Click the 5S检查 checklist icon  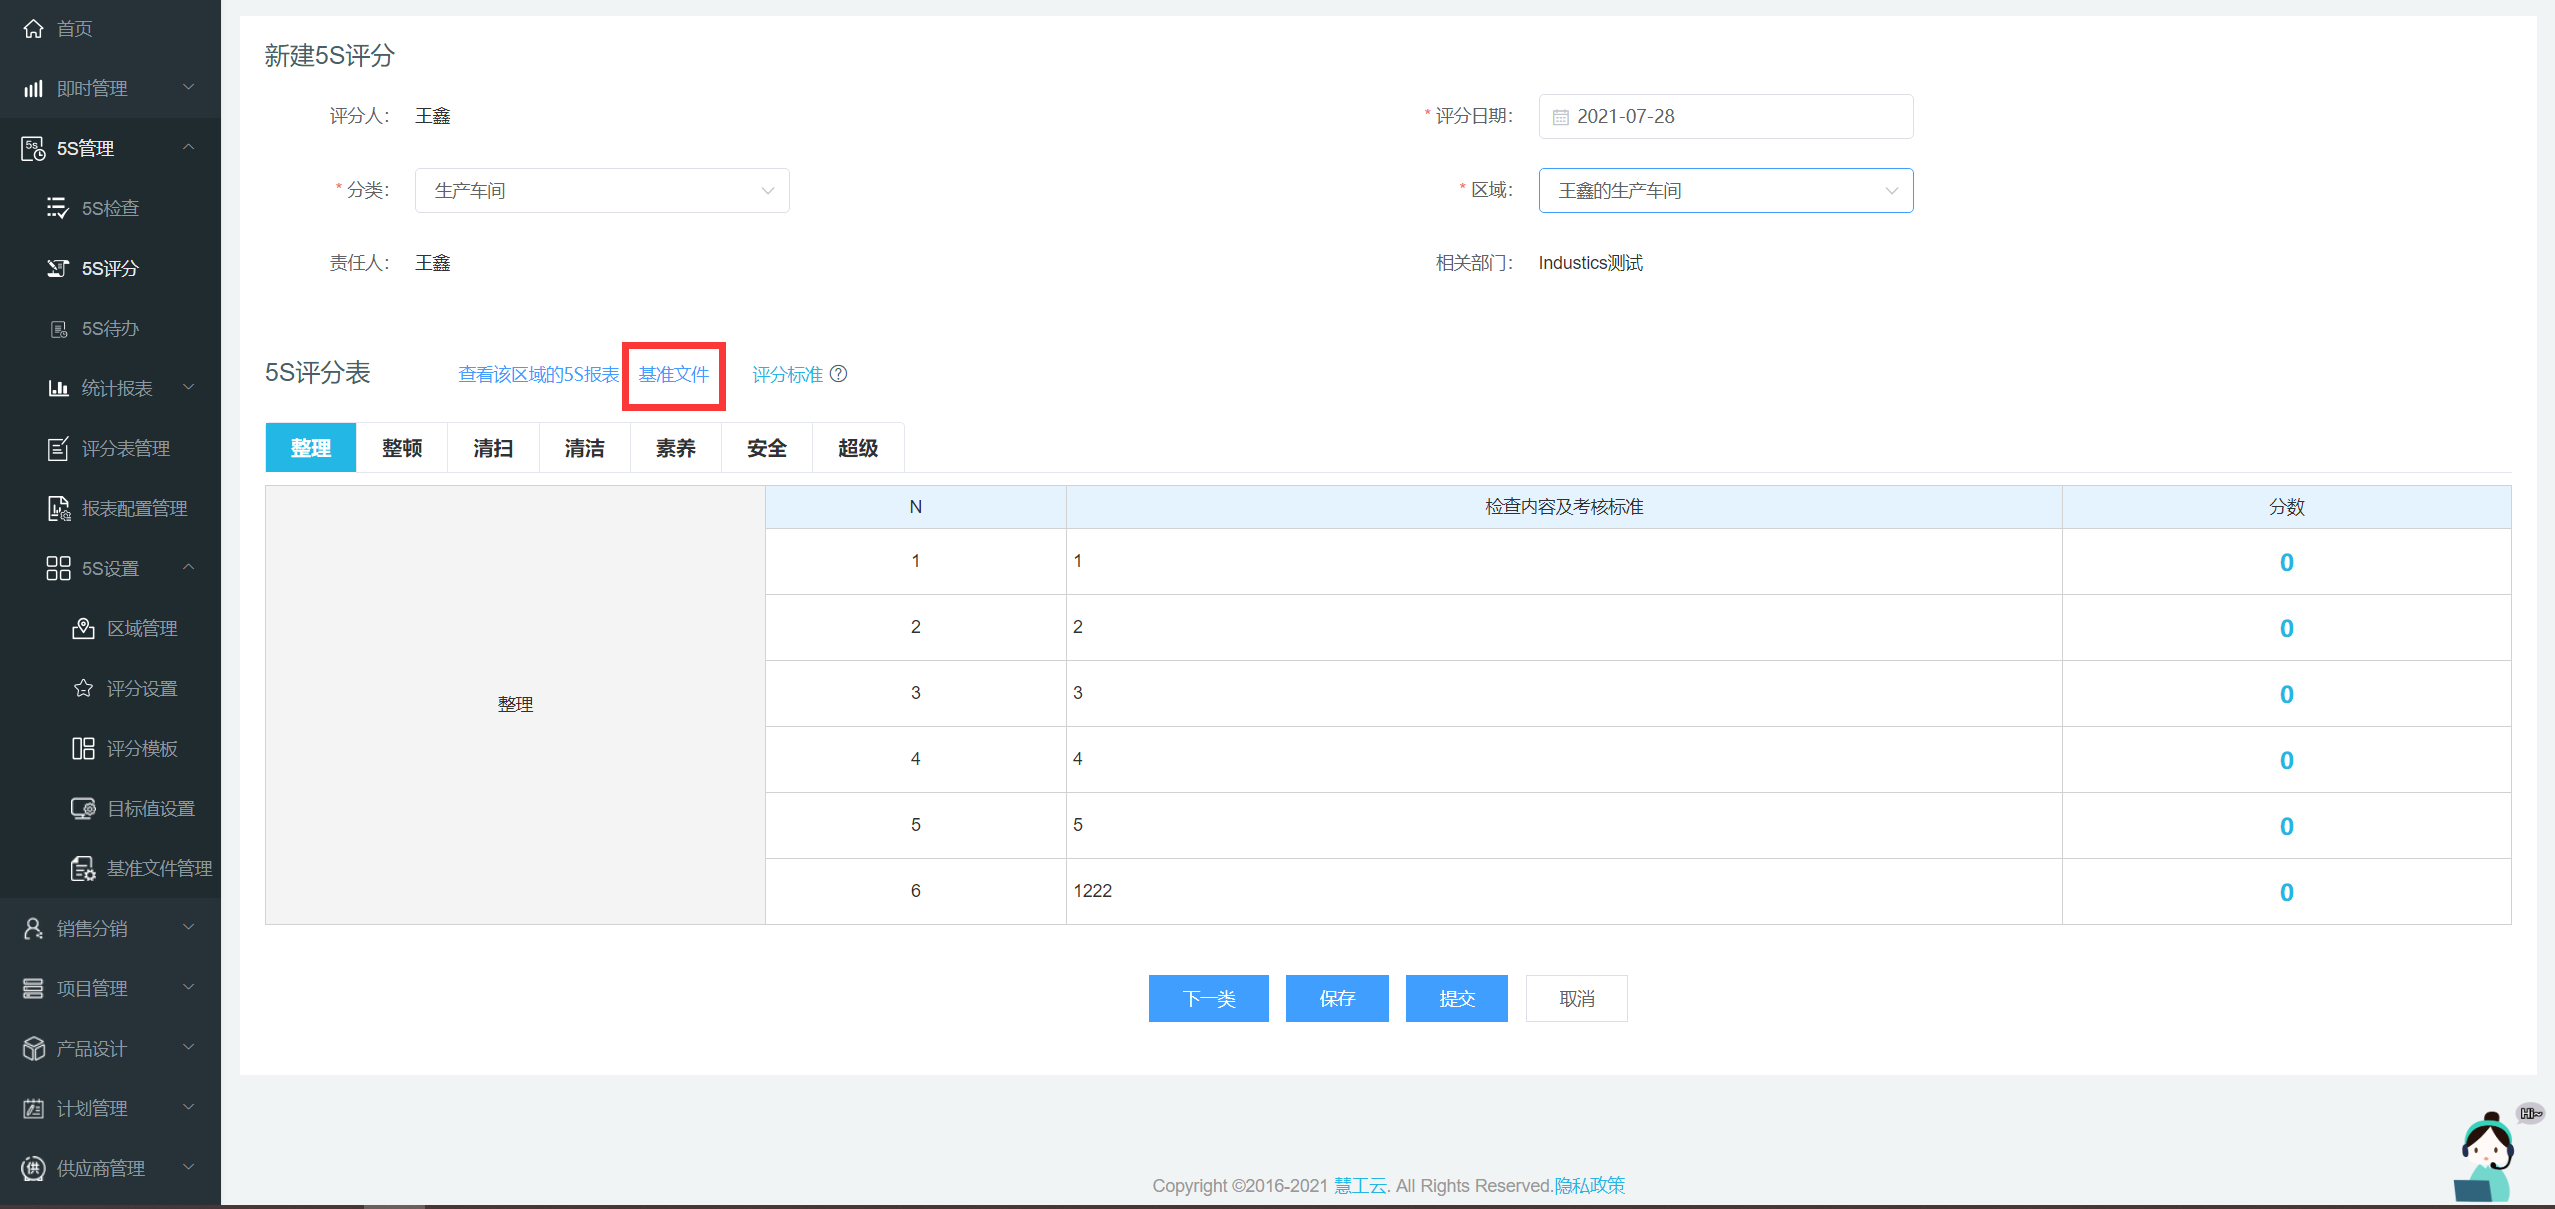57,208
